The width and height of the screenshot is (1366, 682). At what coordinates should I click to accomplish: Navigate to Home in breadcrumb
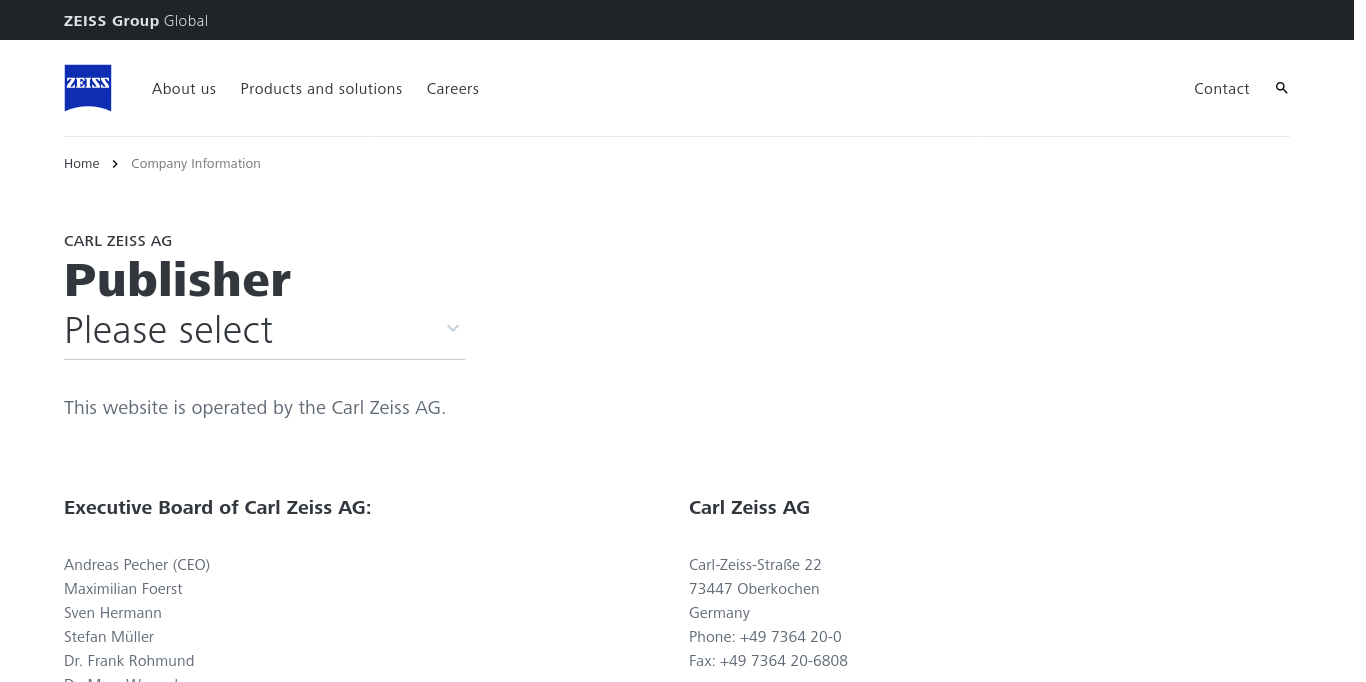pyautogui.click(x=82, y=164)
